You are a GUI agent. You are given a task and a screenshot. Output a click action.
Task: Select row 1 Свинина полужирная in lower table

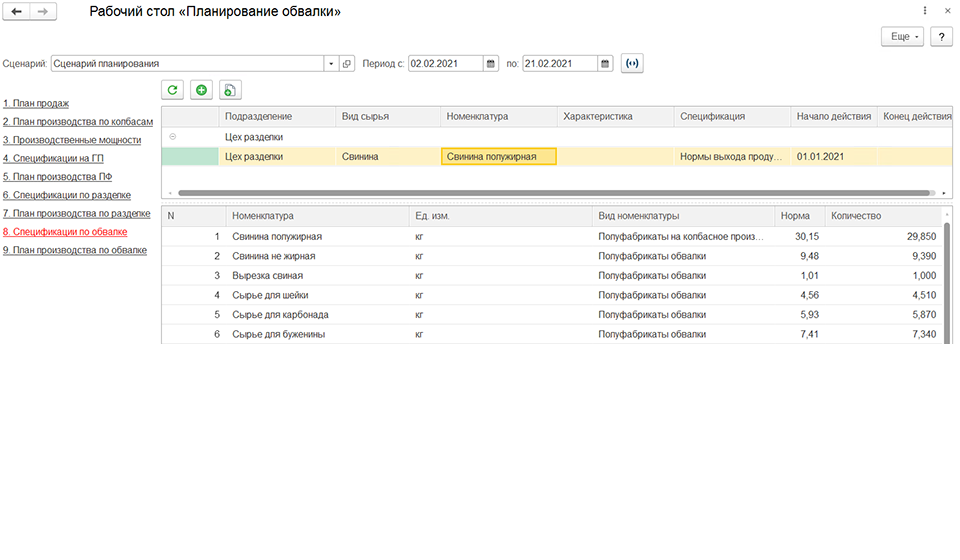[552, 236]
